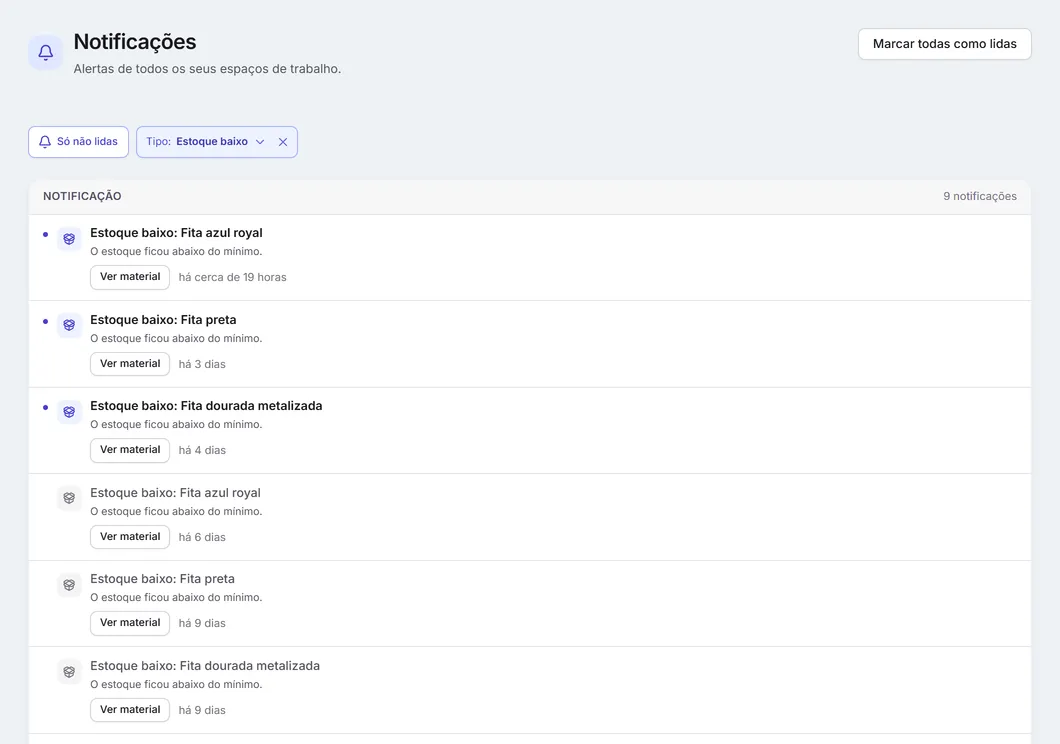
Task: Click Ver material for Fita preta, há 9 dias
Action: [130, 623]
